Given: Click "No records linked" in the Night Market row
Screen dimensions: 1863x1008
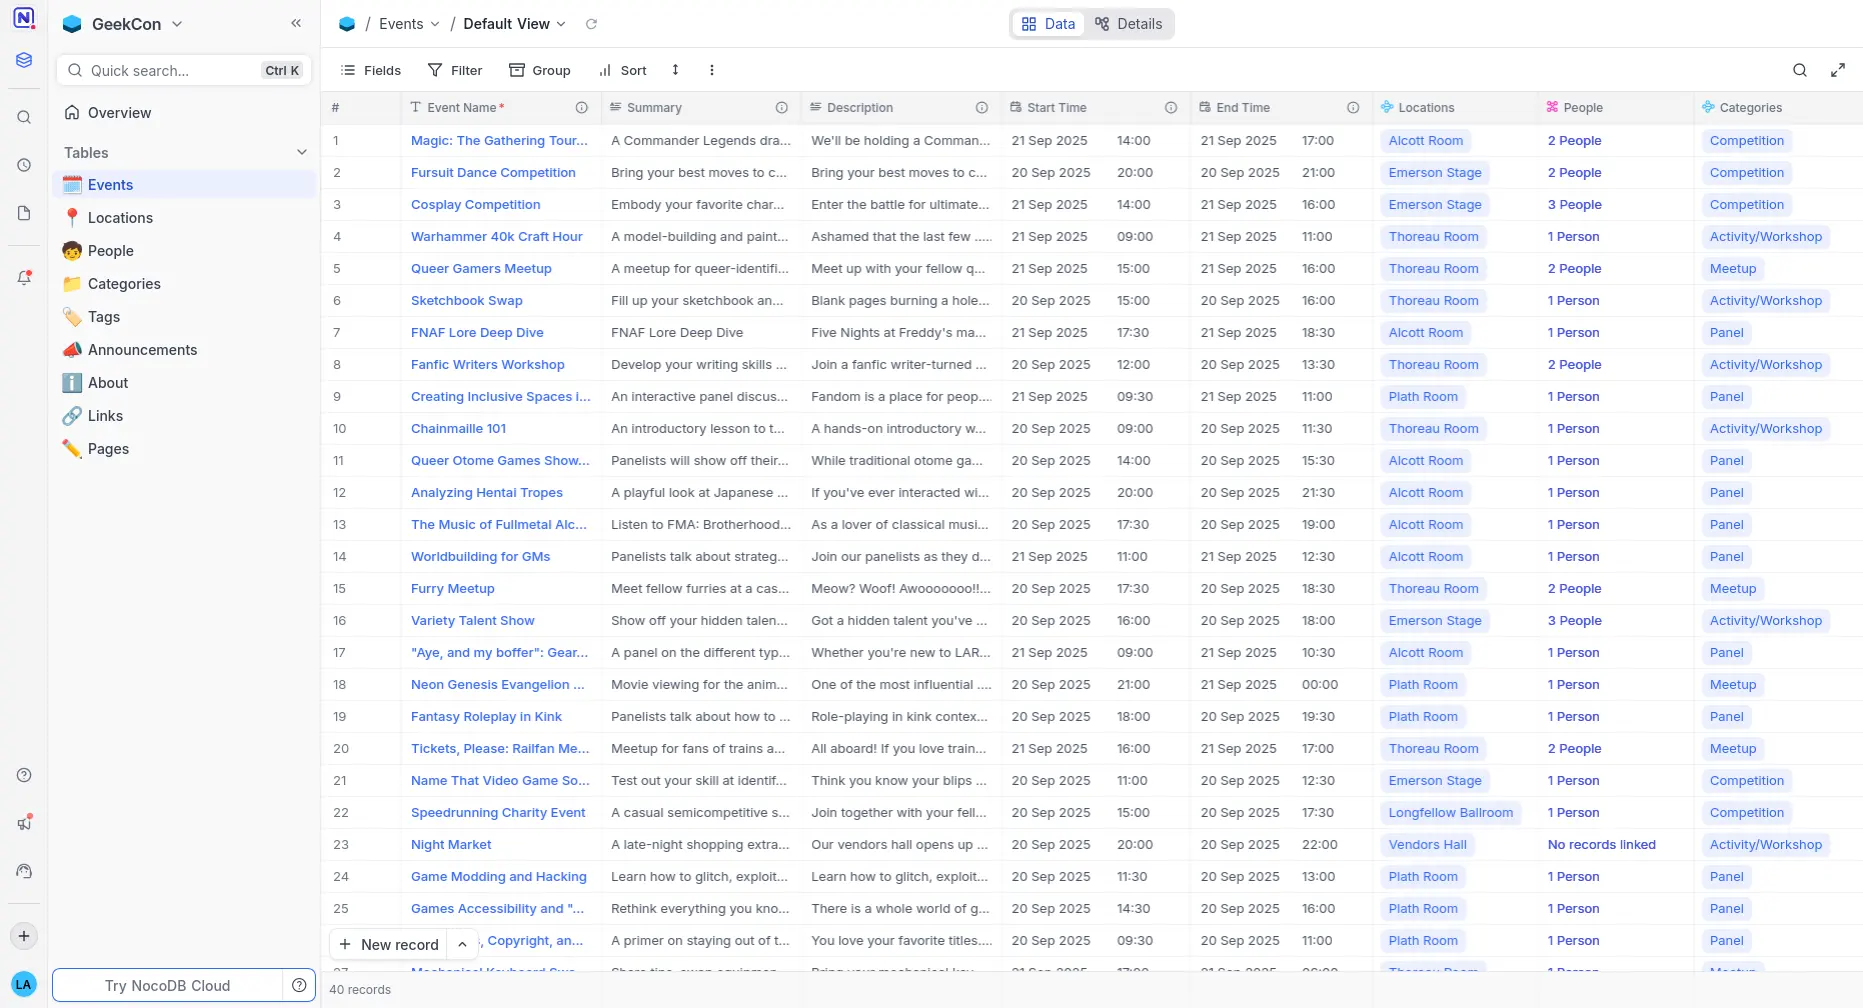Looking at the screenshot, I should coord(1601,845).
